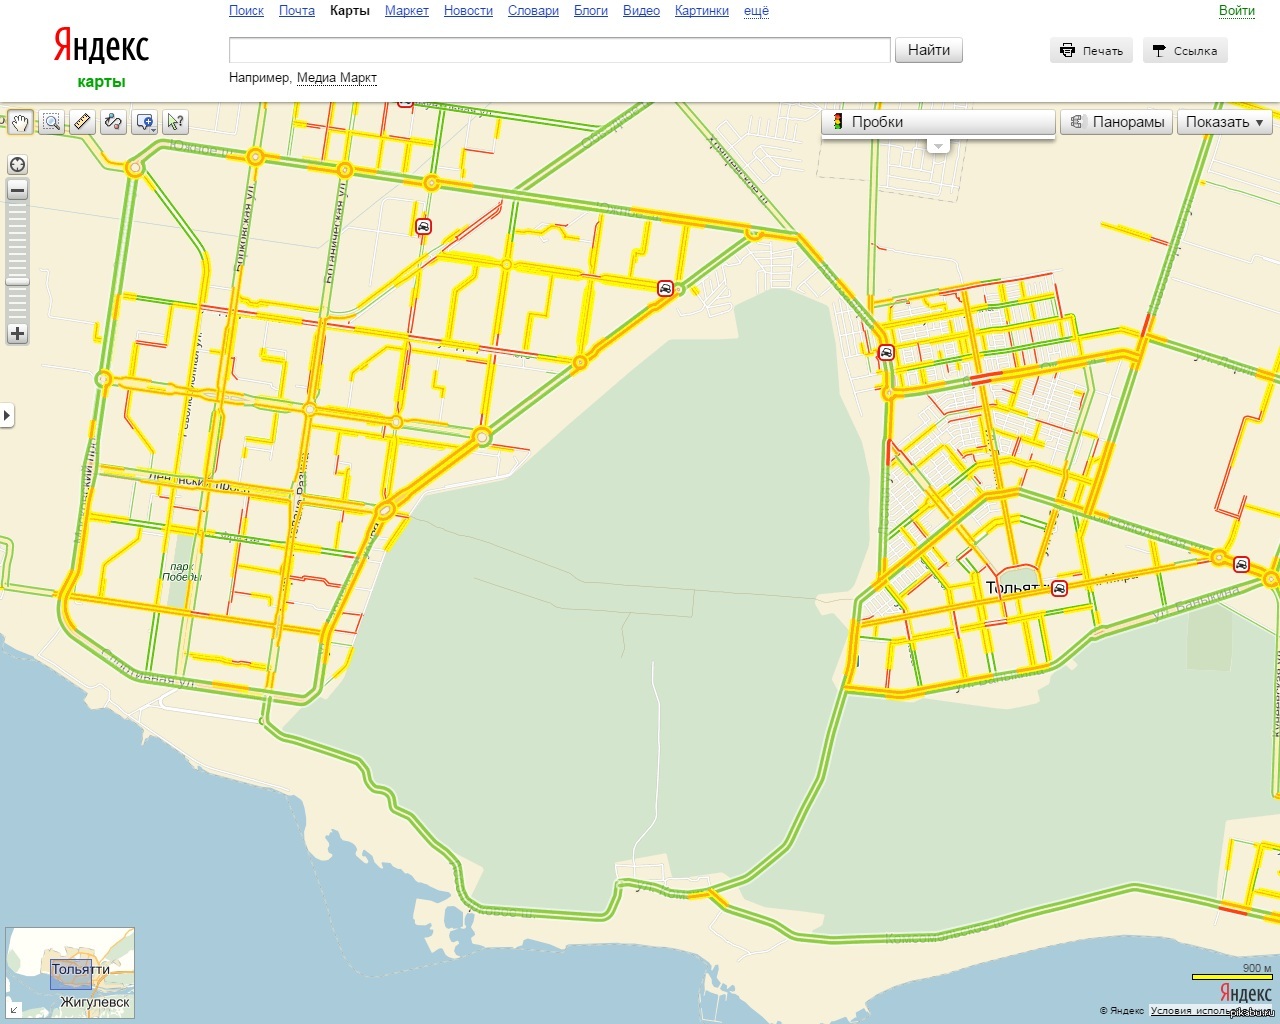Click the Печать print button
This screenshot has height=1024, width=1280.
pyautogui.click(x=1091, y=50)
